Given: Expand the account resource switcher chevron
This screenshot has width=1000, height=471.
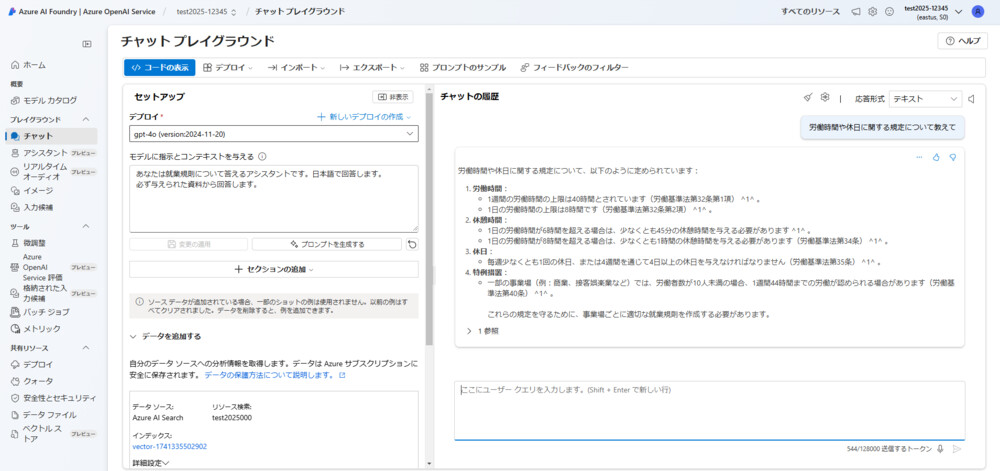Looking at the screenshot, I should [959, 11].
